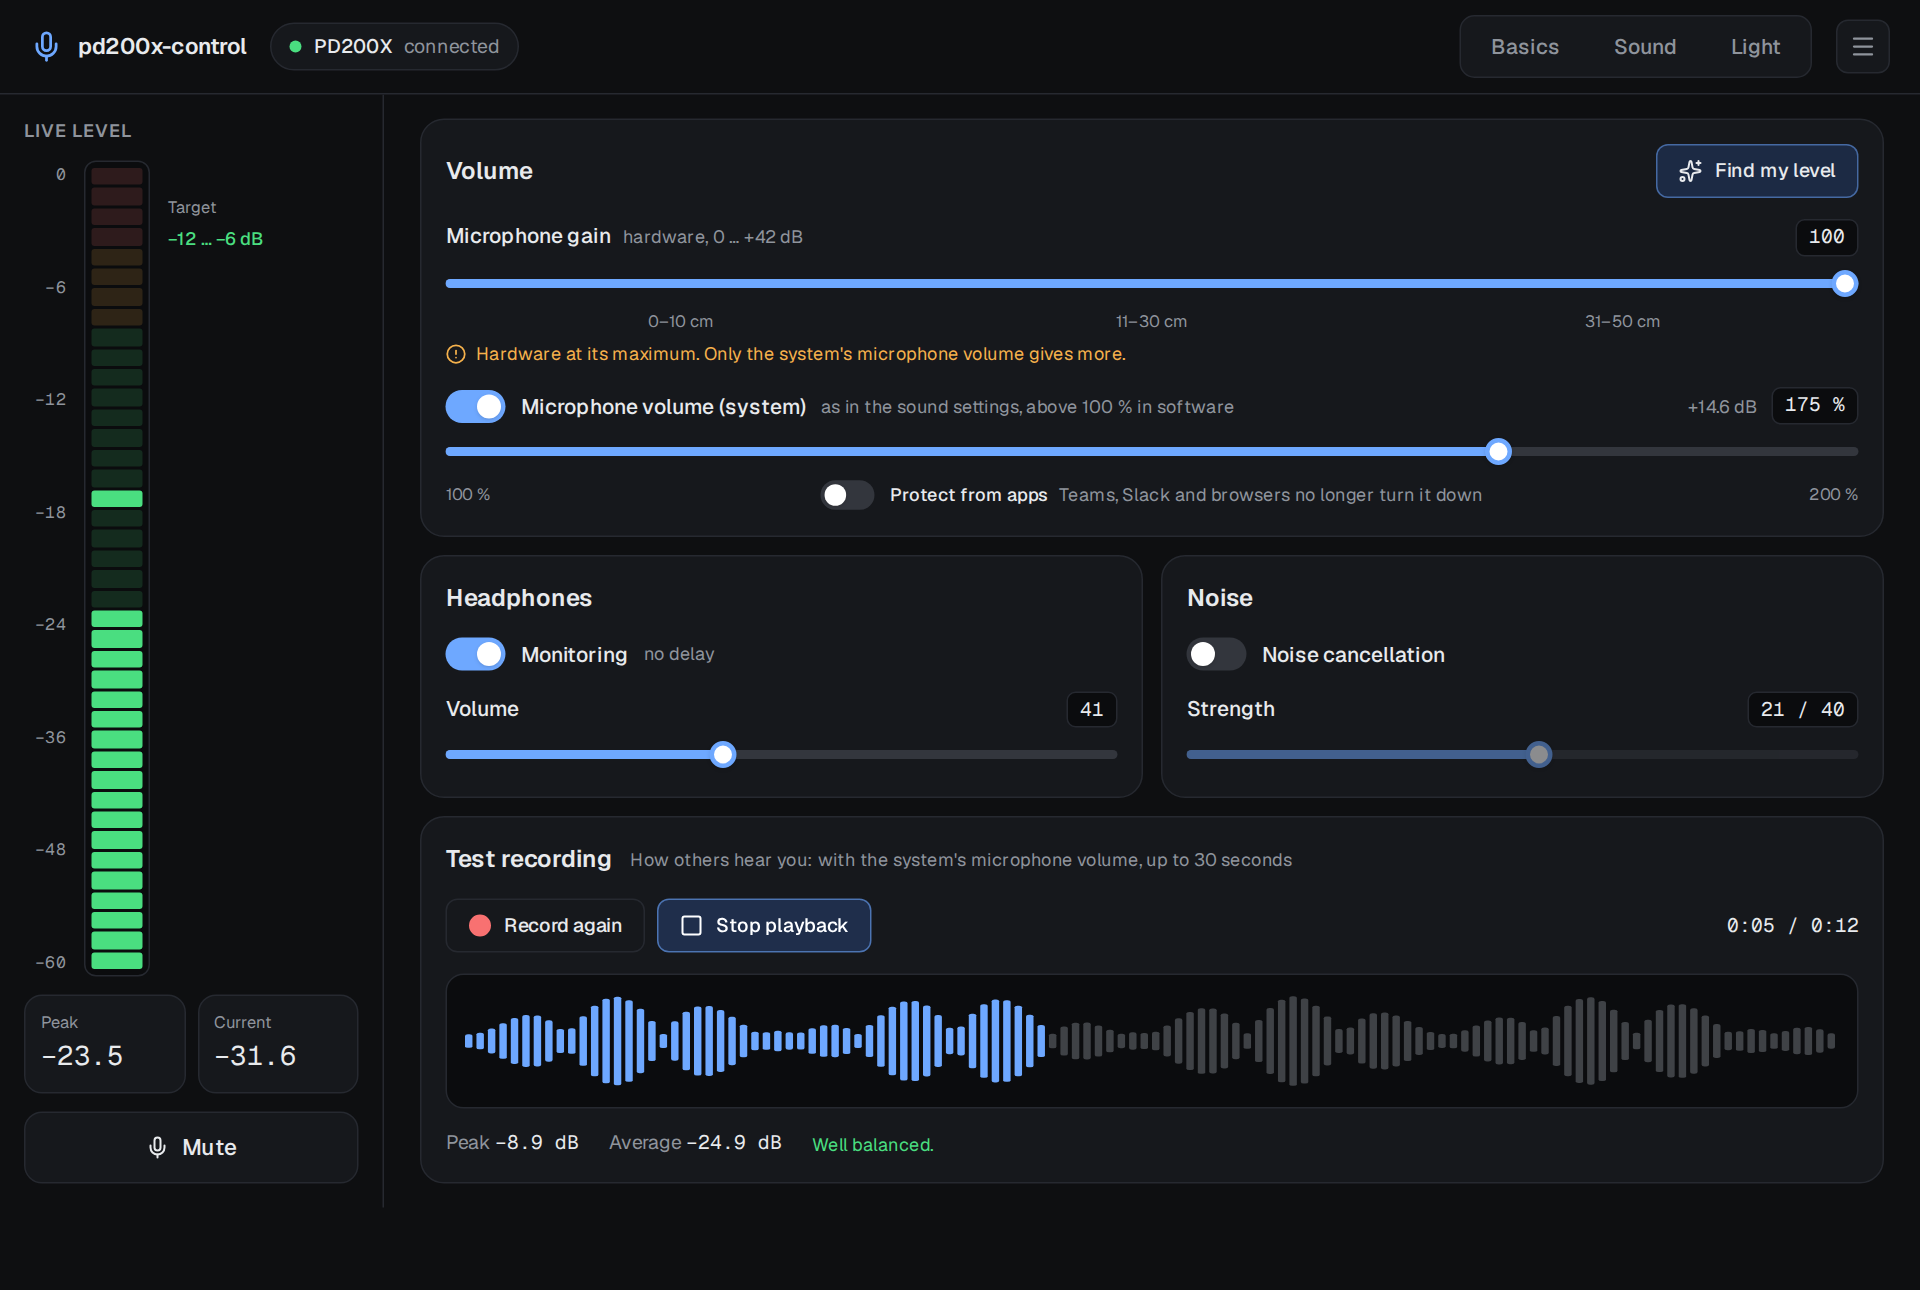Click the Microphone gain value field 100
Image resolution: width=1920 pixels, height=1290 pixels.
(x=1826, y=237)
